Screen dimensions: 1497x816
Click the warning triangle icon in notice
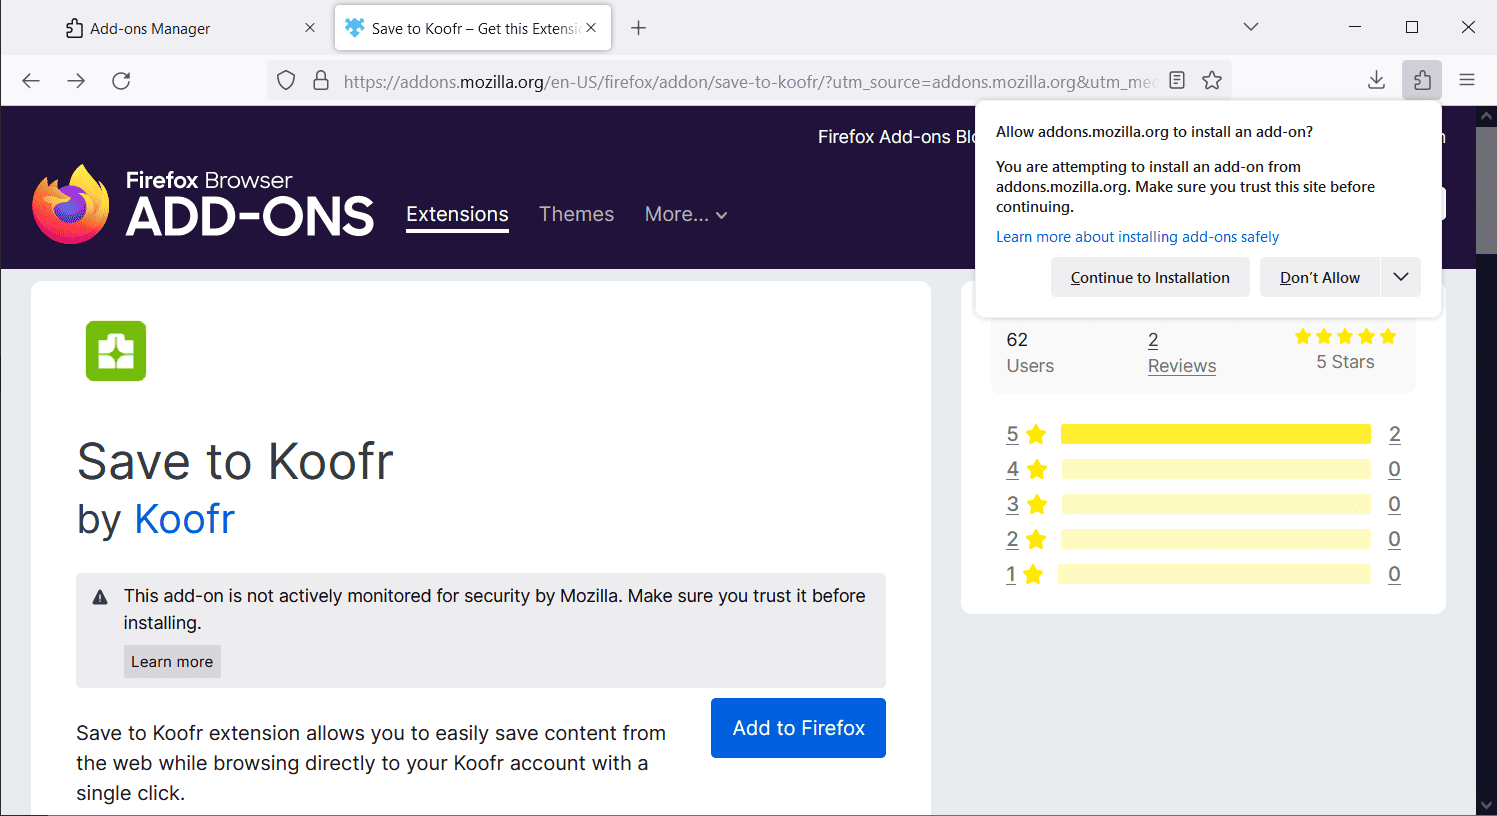[100, 598]
